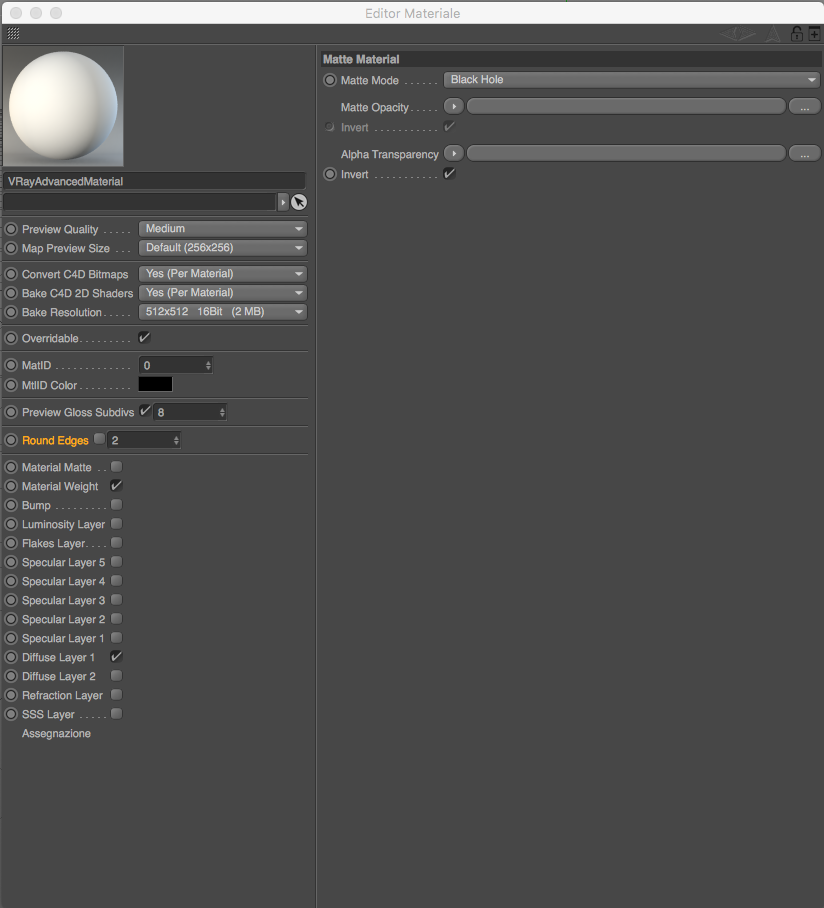Toggle Alpha Transparency Invert checkbox

pos(449,173)
